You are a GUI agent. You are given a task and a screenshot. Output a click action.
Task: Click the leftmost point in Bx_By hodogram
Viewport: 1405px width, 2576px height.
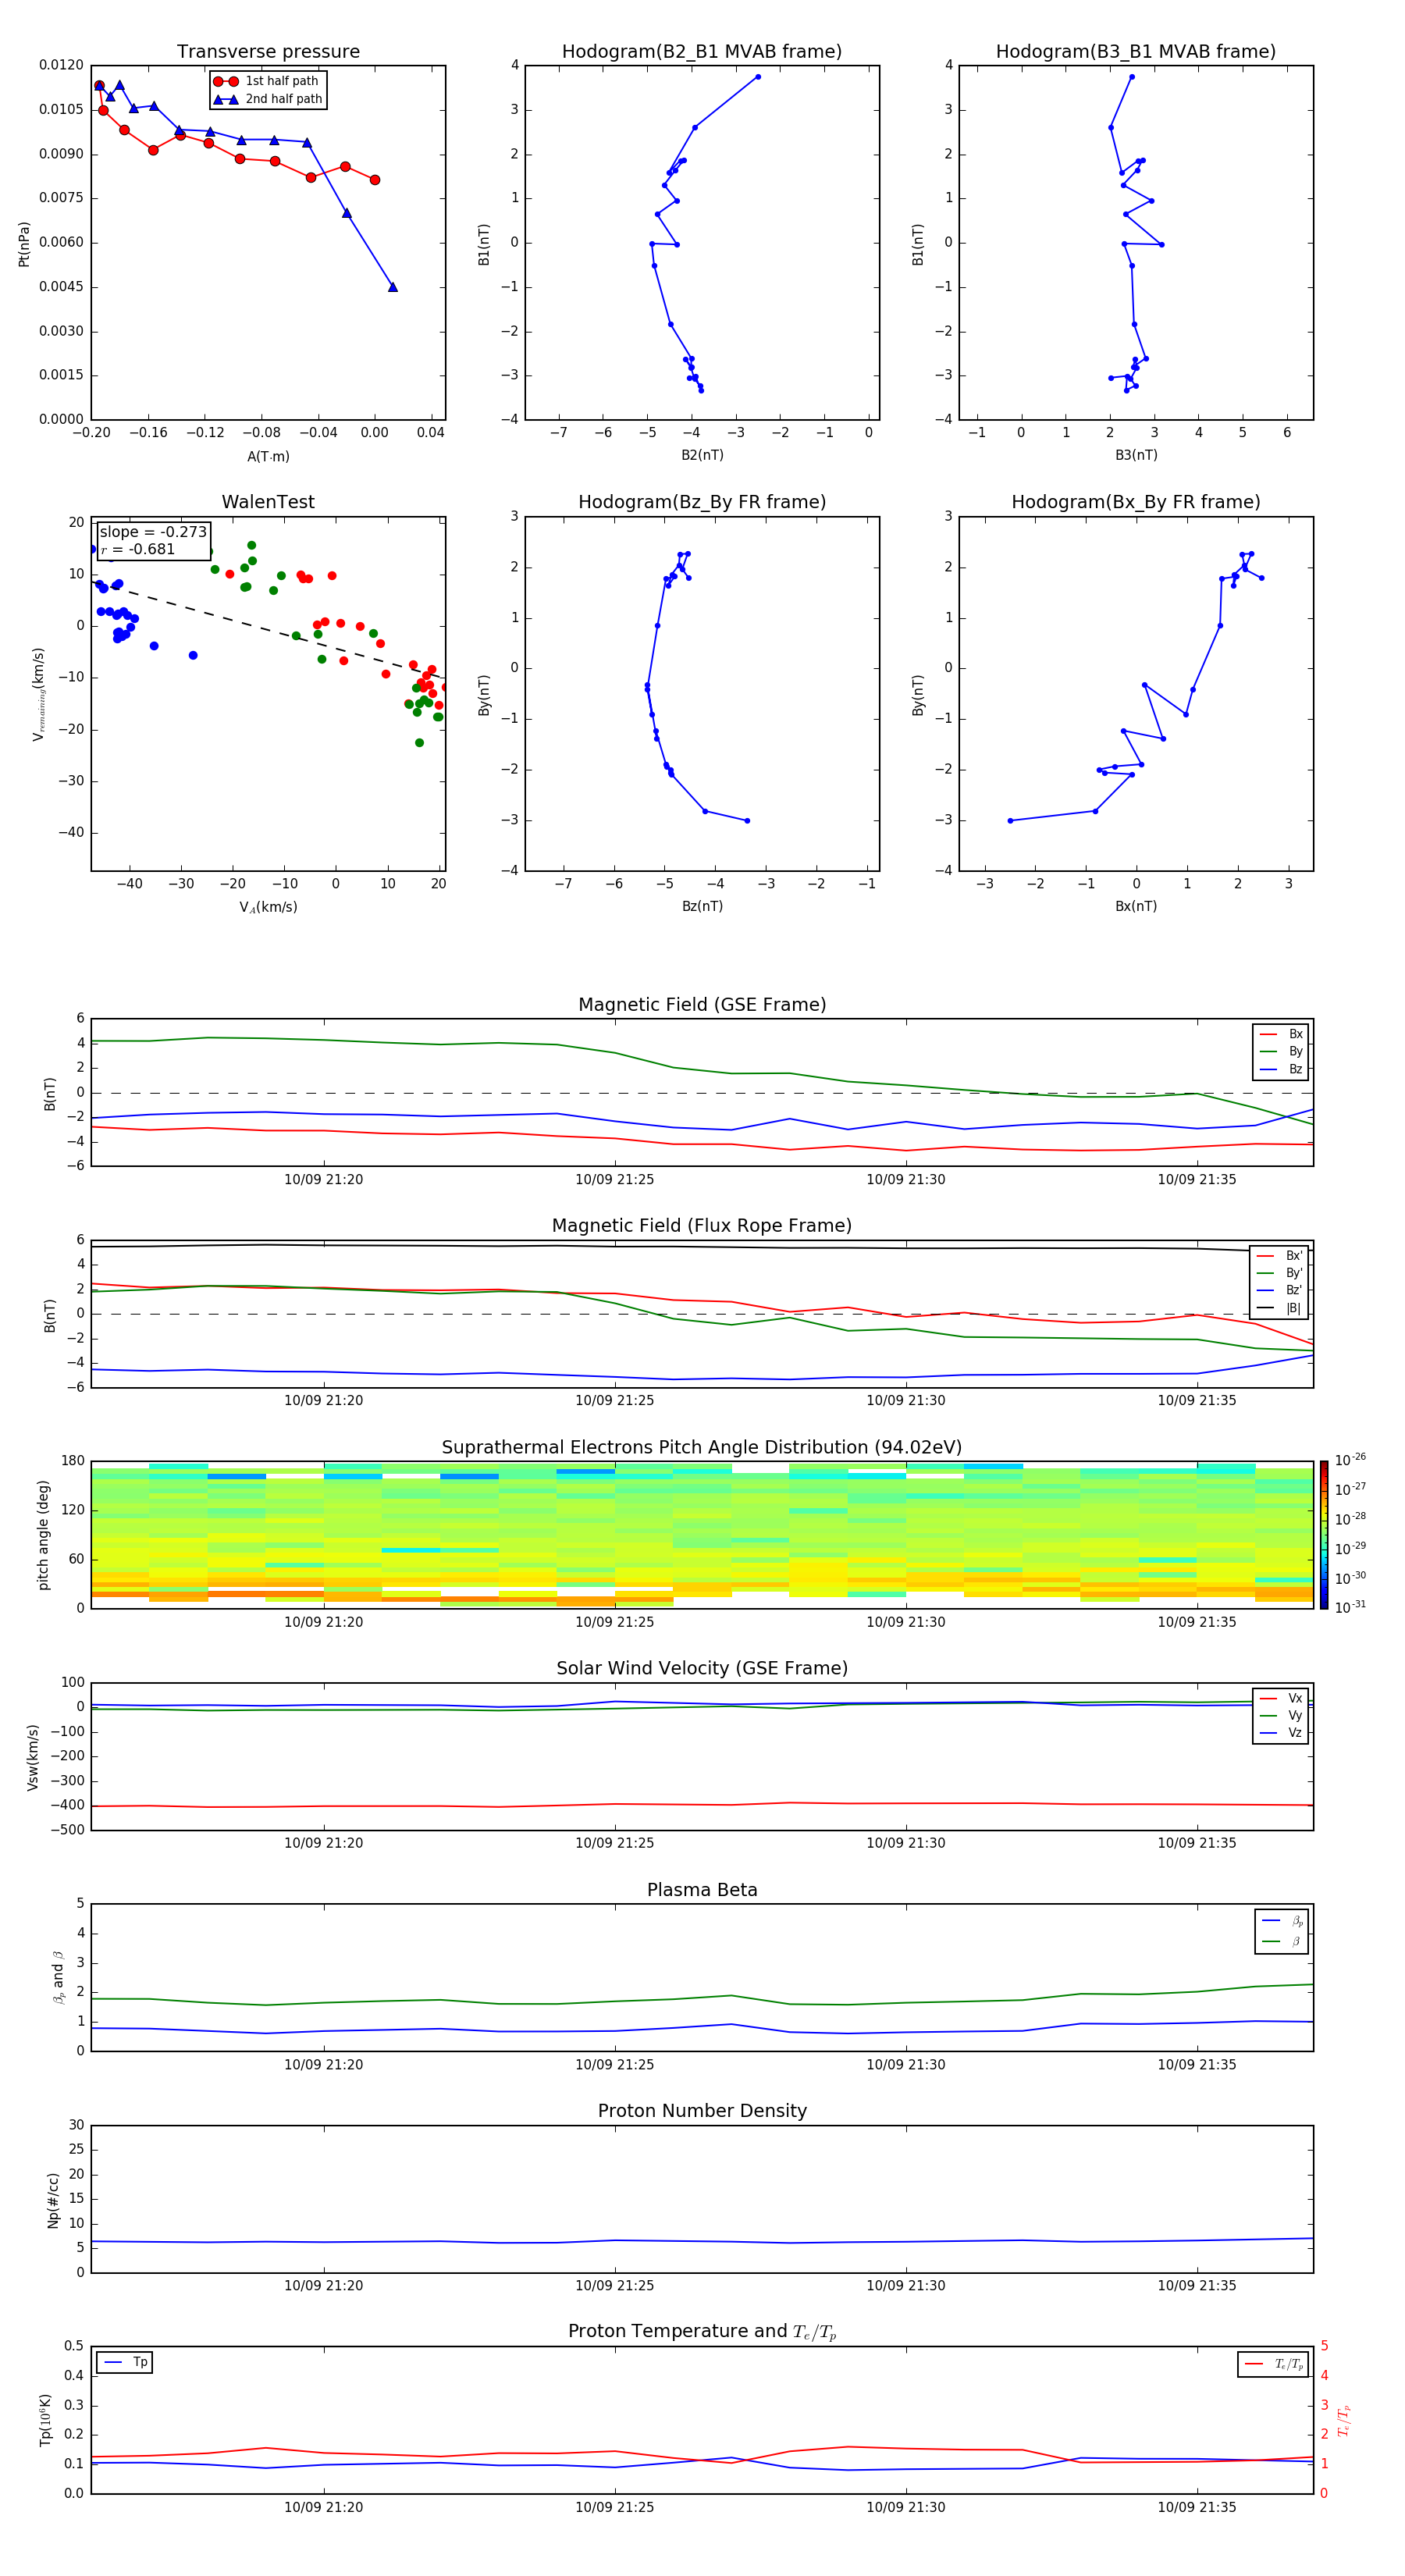(x=1010, y=820)
